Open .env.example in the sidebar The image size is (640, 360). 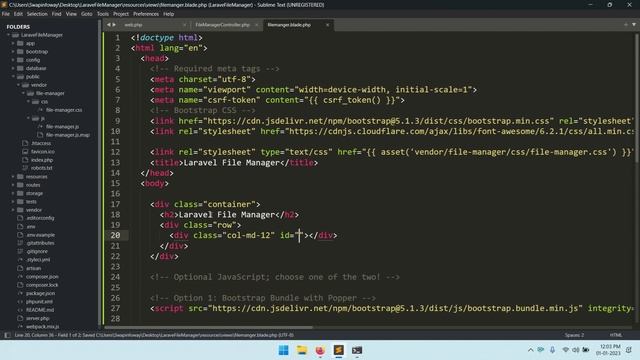coord(40,235)
